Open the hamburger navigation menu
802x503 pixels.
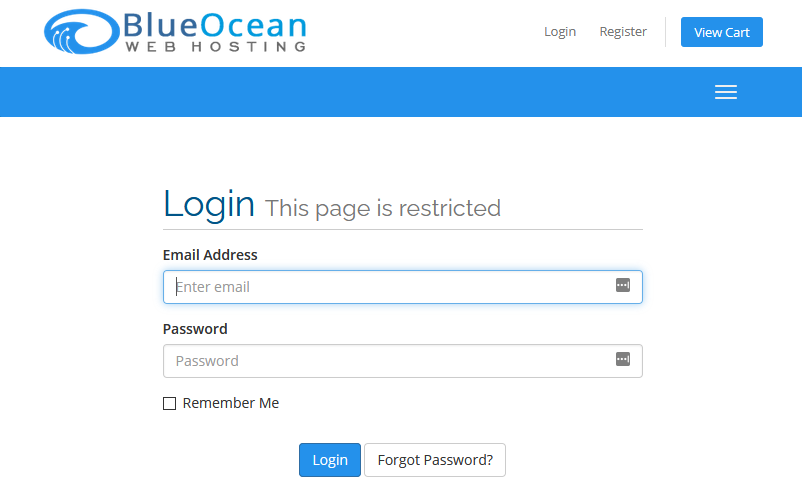[726, 92]
